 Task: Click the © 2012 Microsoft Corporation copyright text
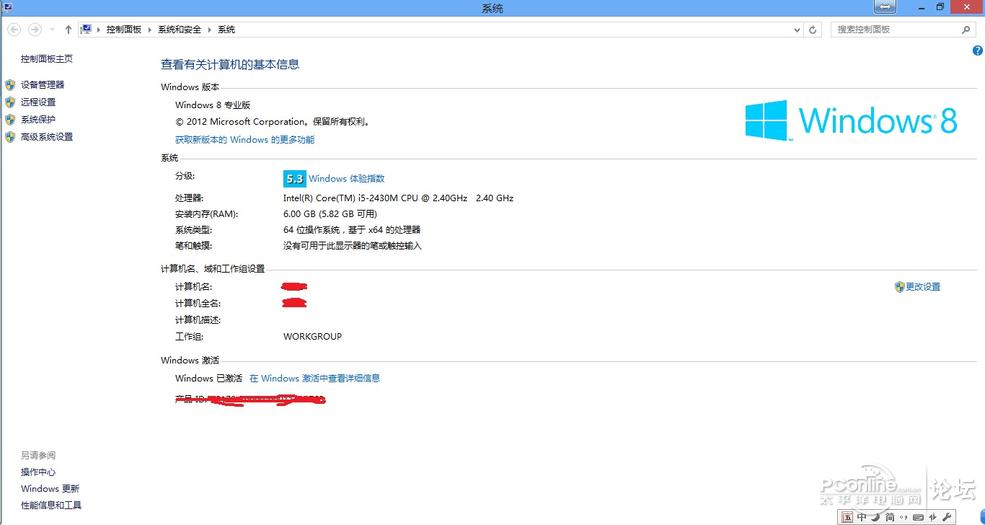[272, 122]
